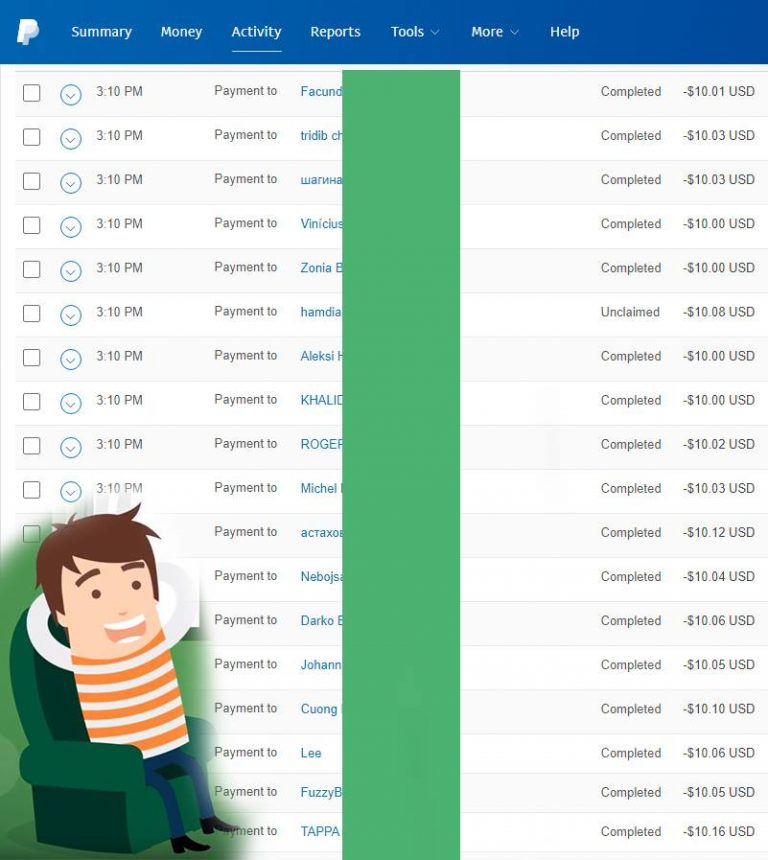Open the Vinícius recipient link

[x=321, y=224]
